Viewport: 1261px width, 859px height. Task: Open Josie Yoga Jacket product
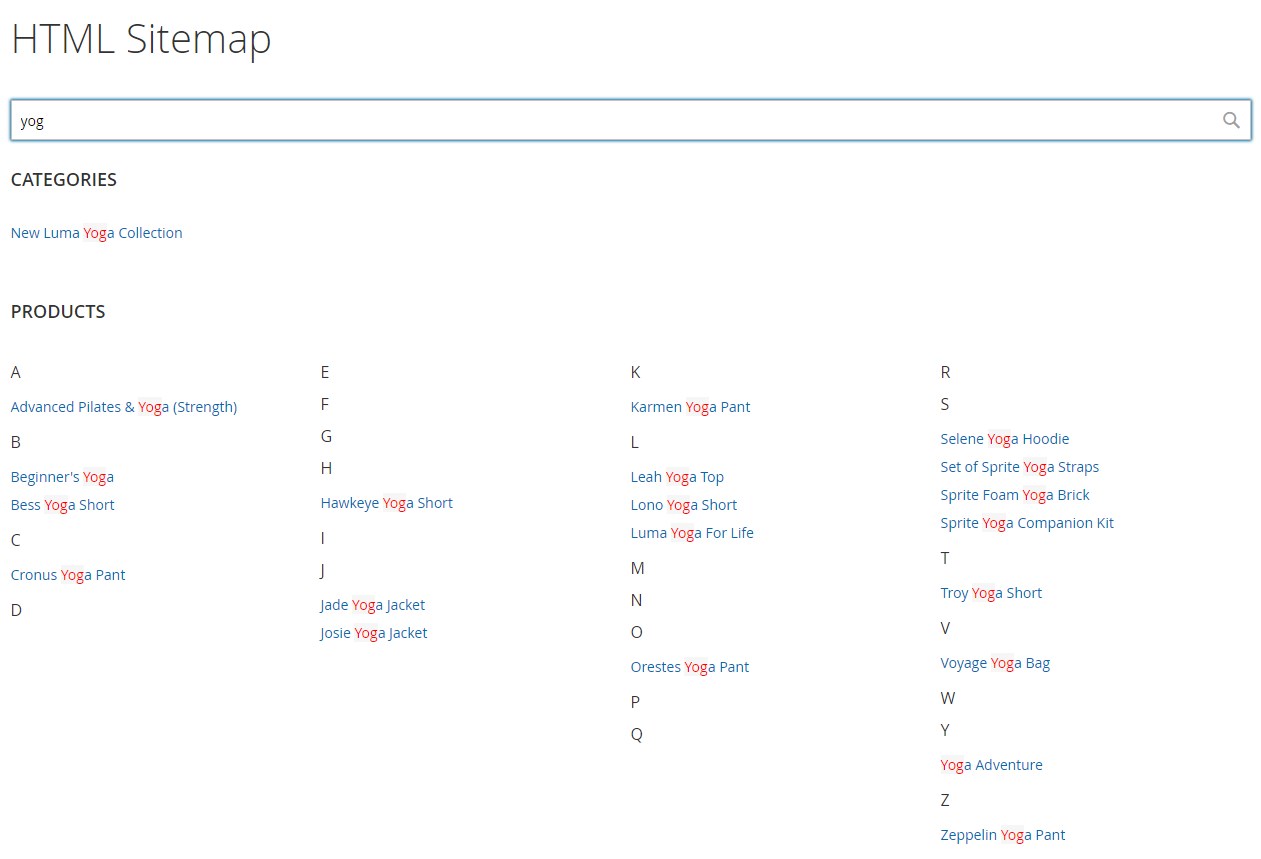(374, 633)
